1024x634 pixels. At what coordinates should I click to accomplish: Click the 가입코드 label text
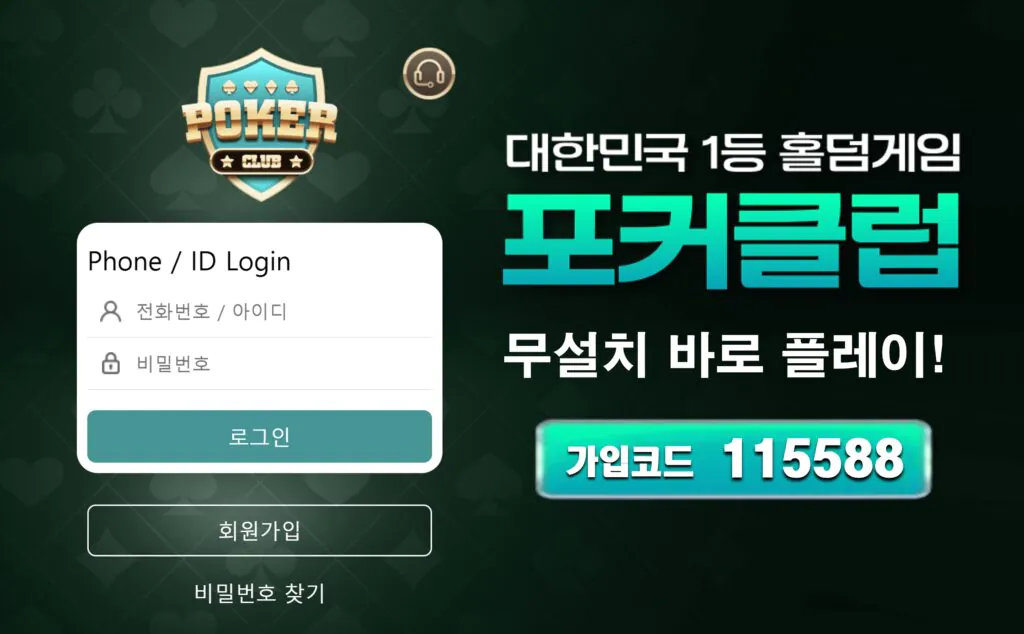(x=629, y=460)
